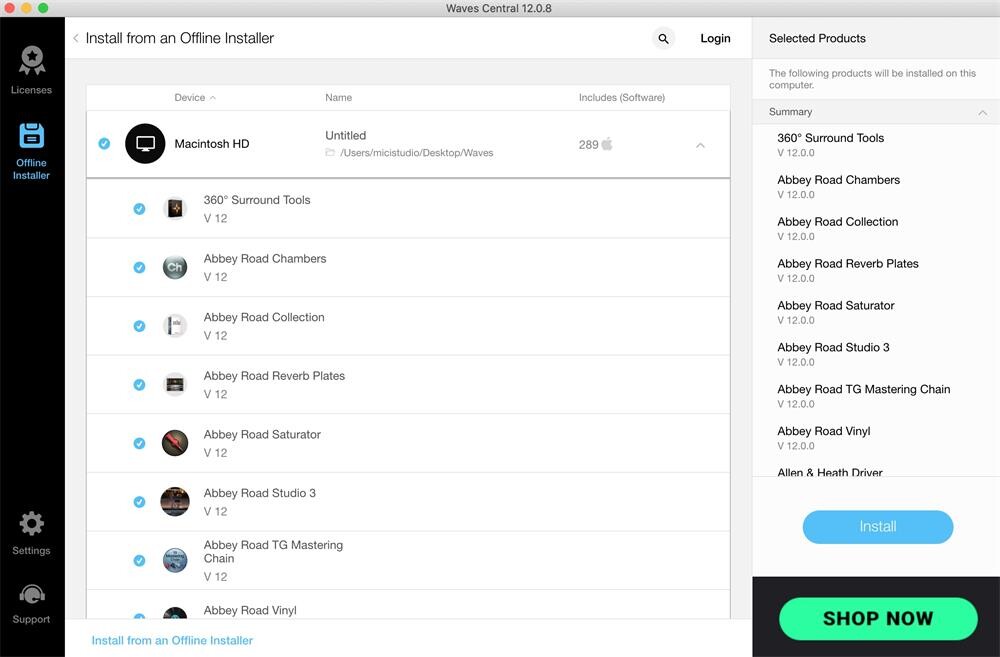Open Settings from the sidebar
1000x657 pixels.
click(x=31, y=533)
